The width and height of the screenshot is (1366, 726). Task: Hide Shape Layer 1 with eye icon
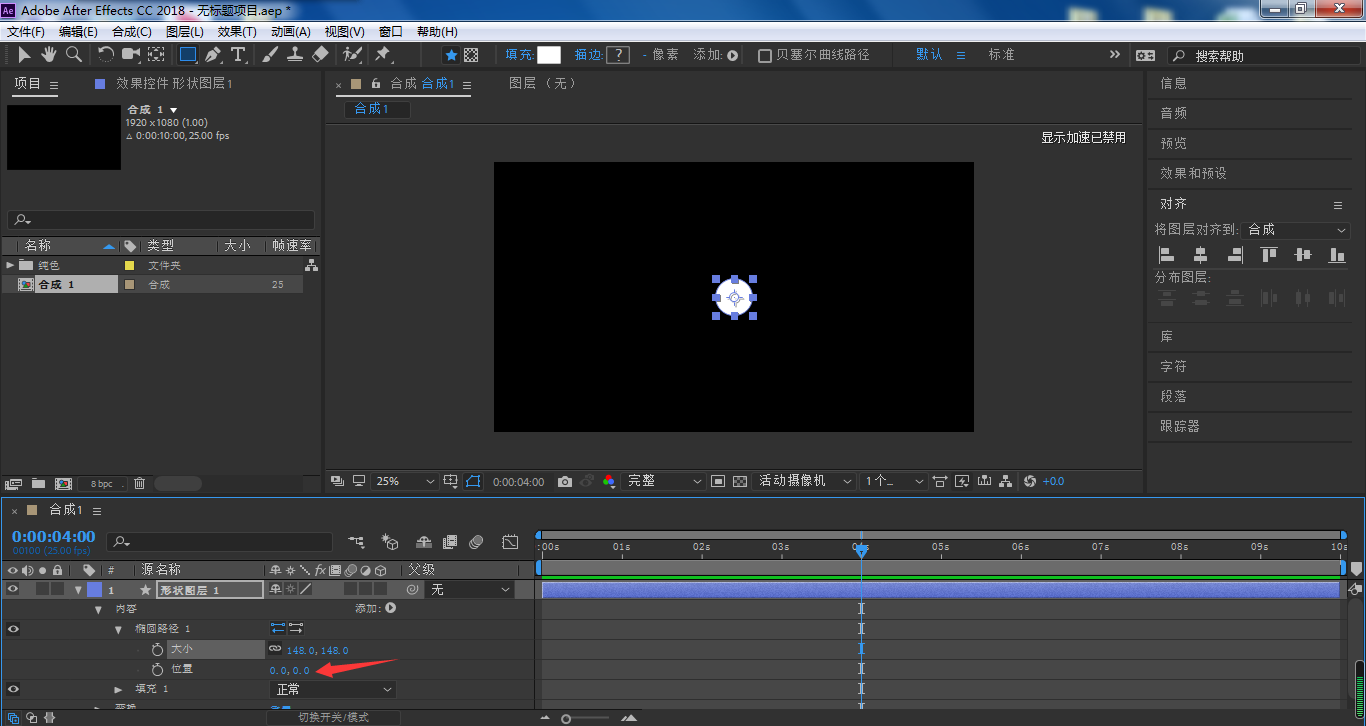[x=13, y=590]
